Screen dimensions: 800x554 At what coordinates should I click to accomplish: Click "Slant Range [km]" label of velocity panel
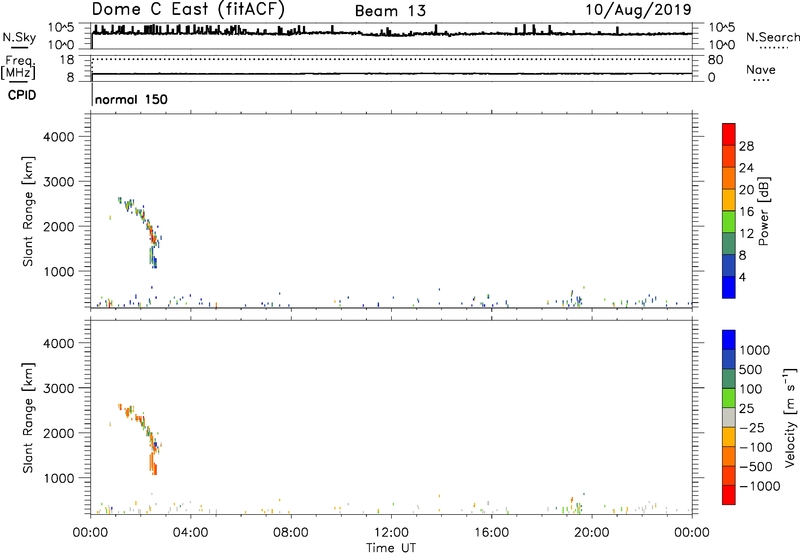pos(28,418)
